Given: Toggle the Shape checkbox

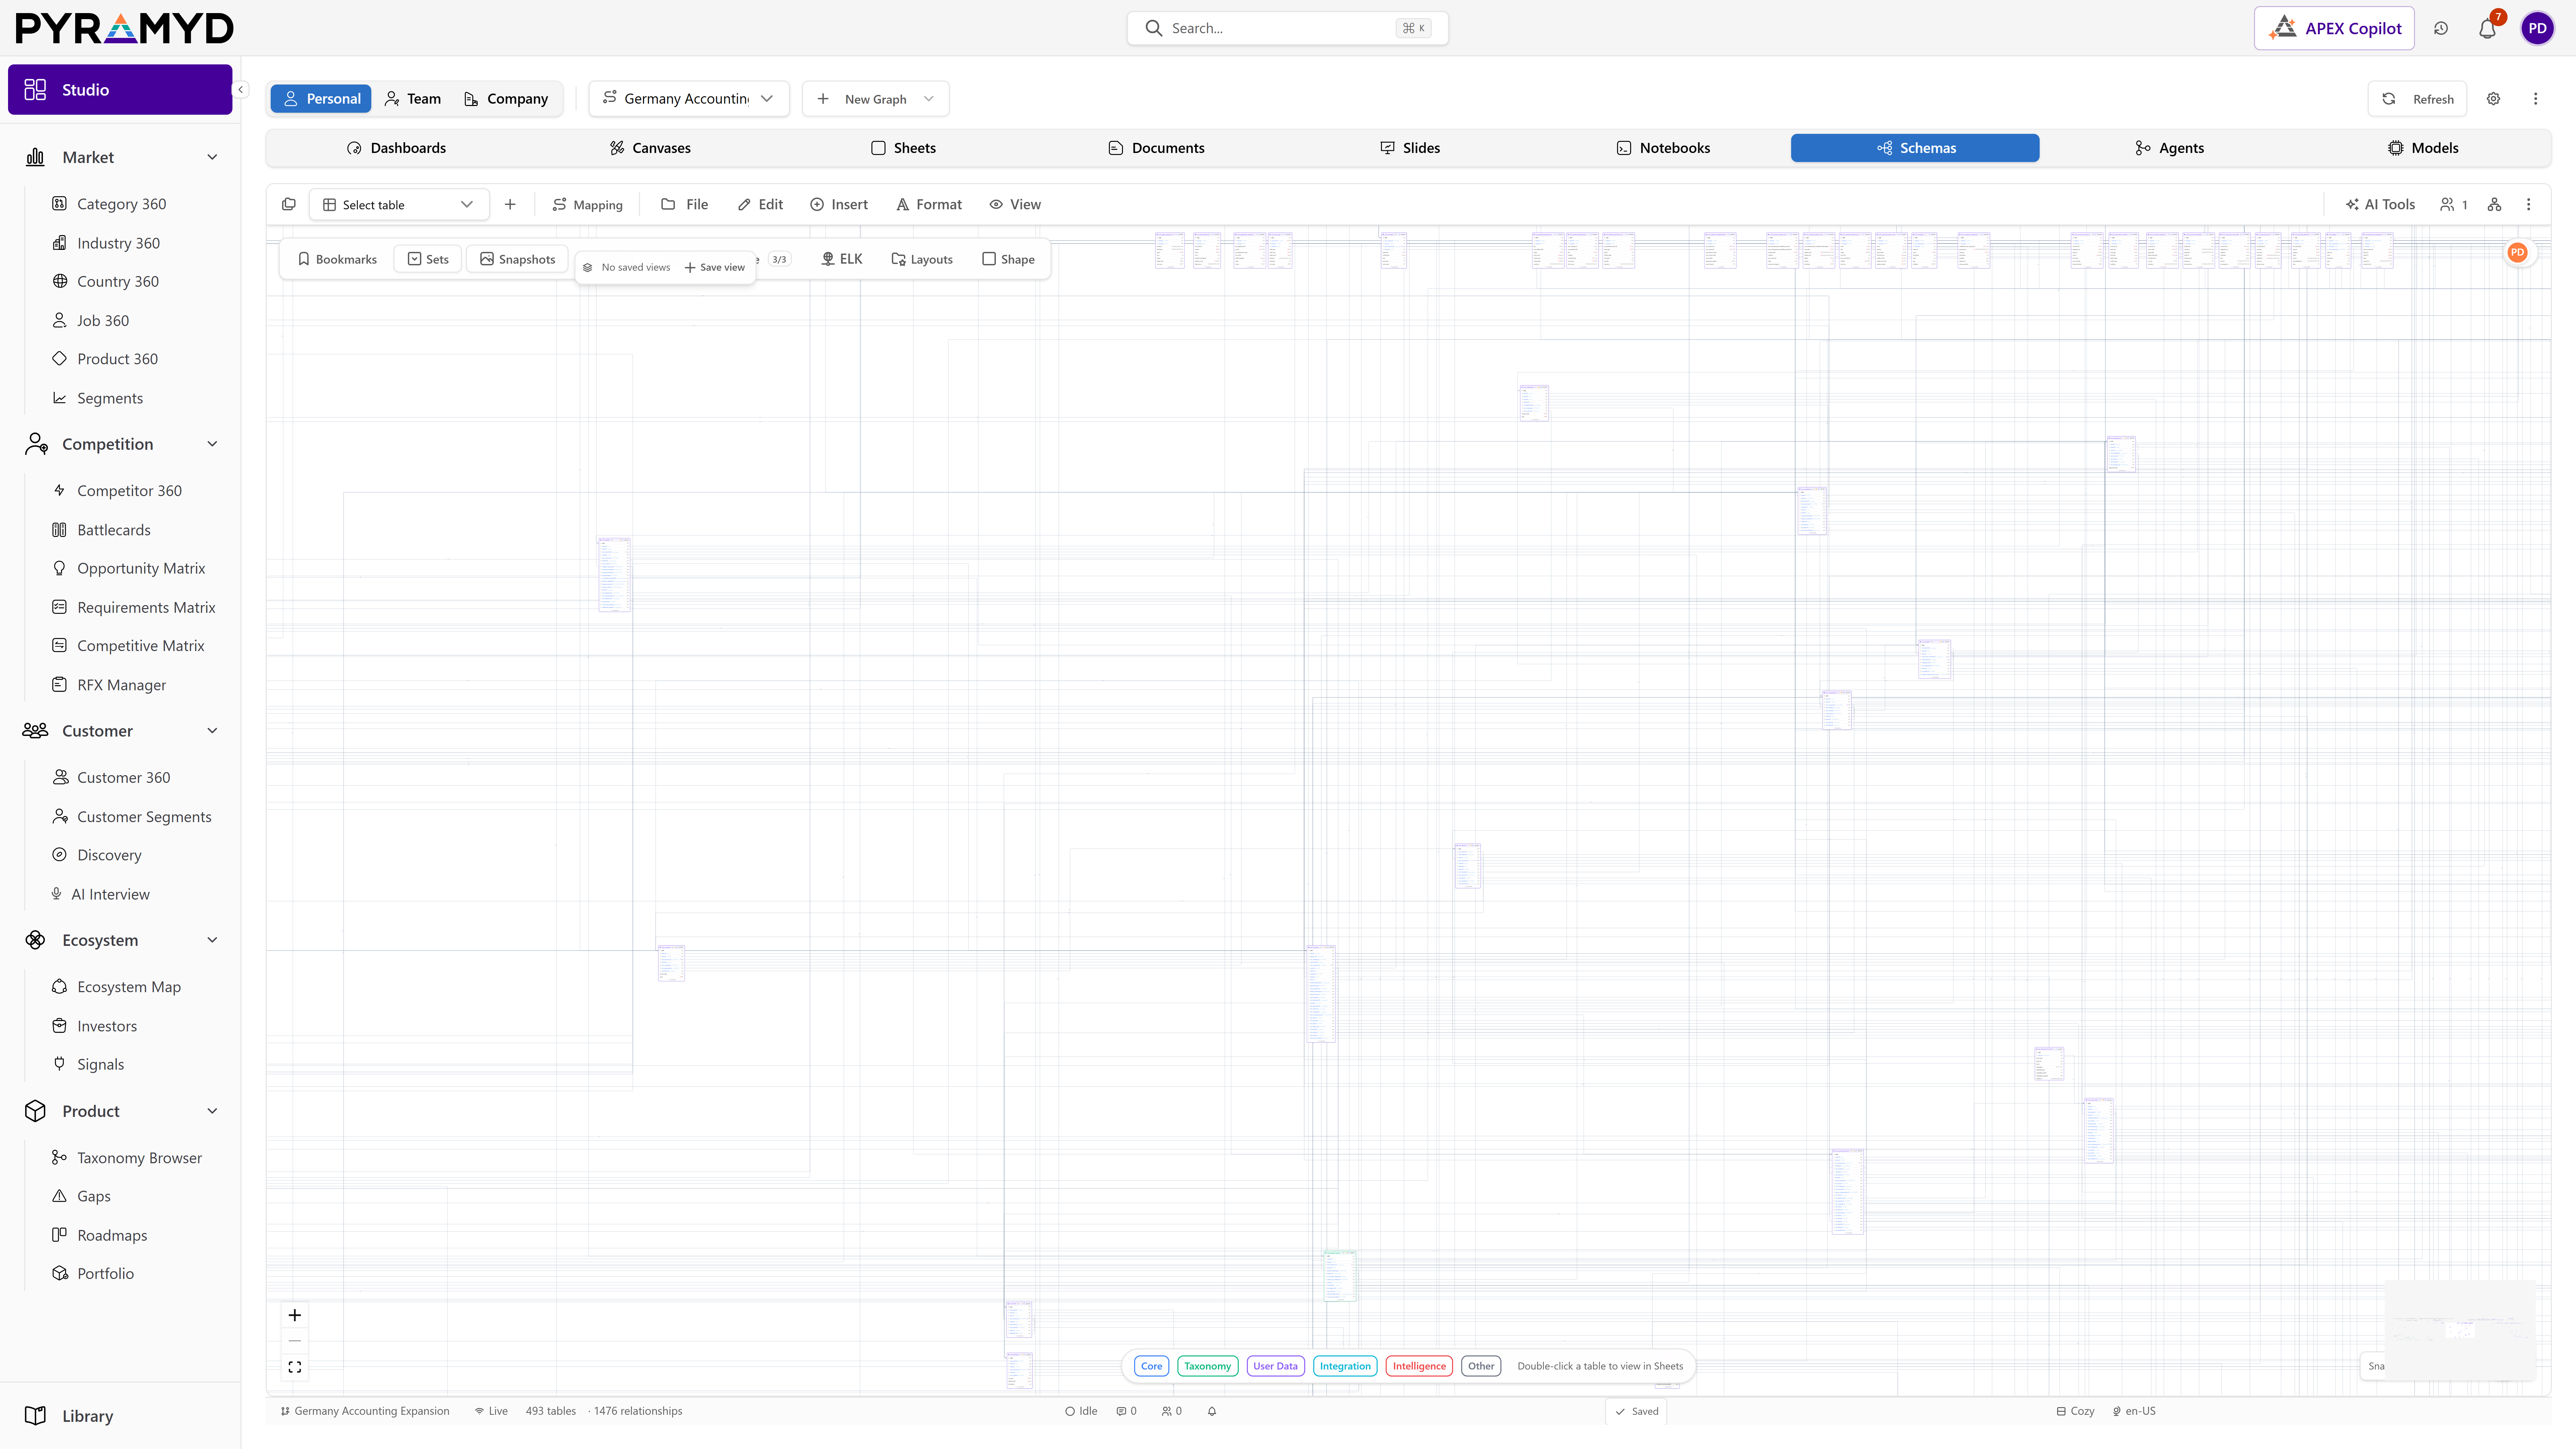Looking at the screenshot, I should [x=1008, y=259].
